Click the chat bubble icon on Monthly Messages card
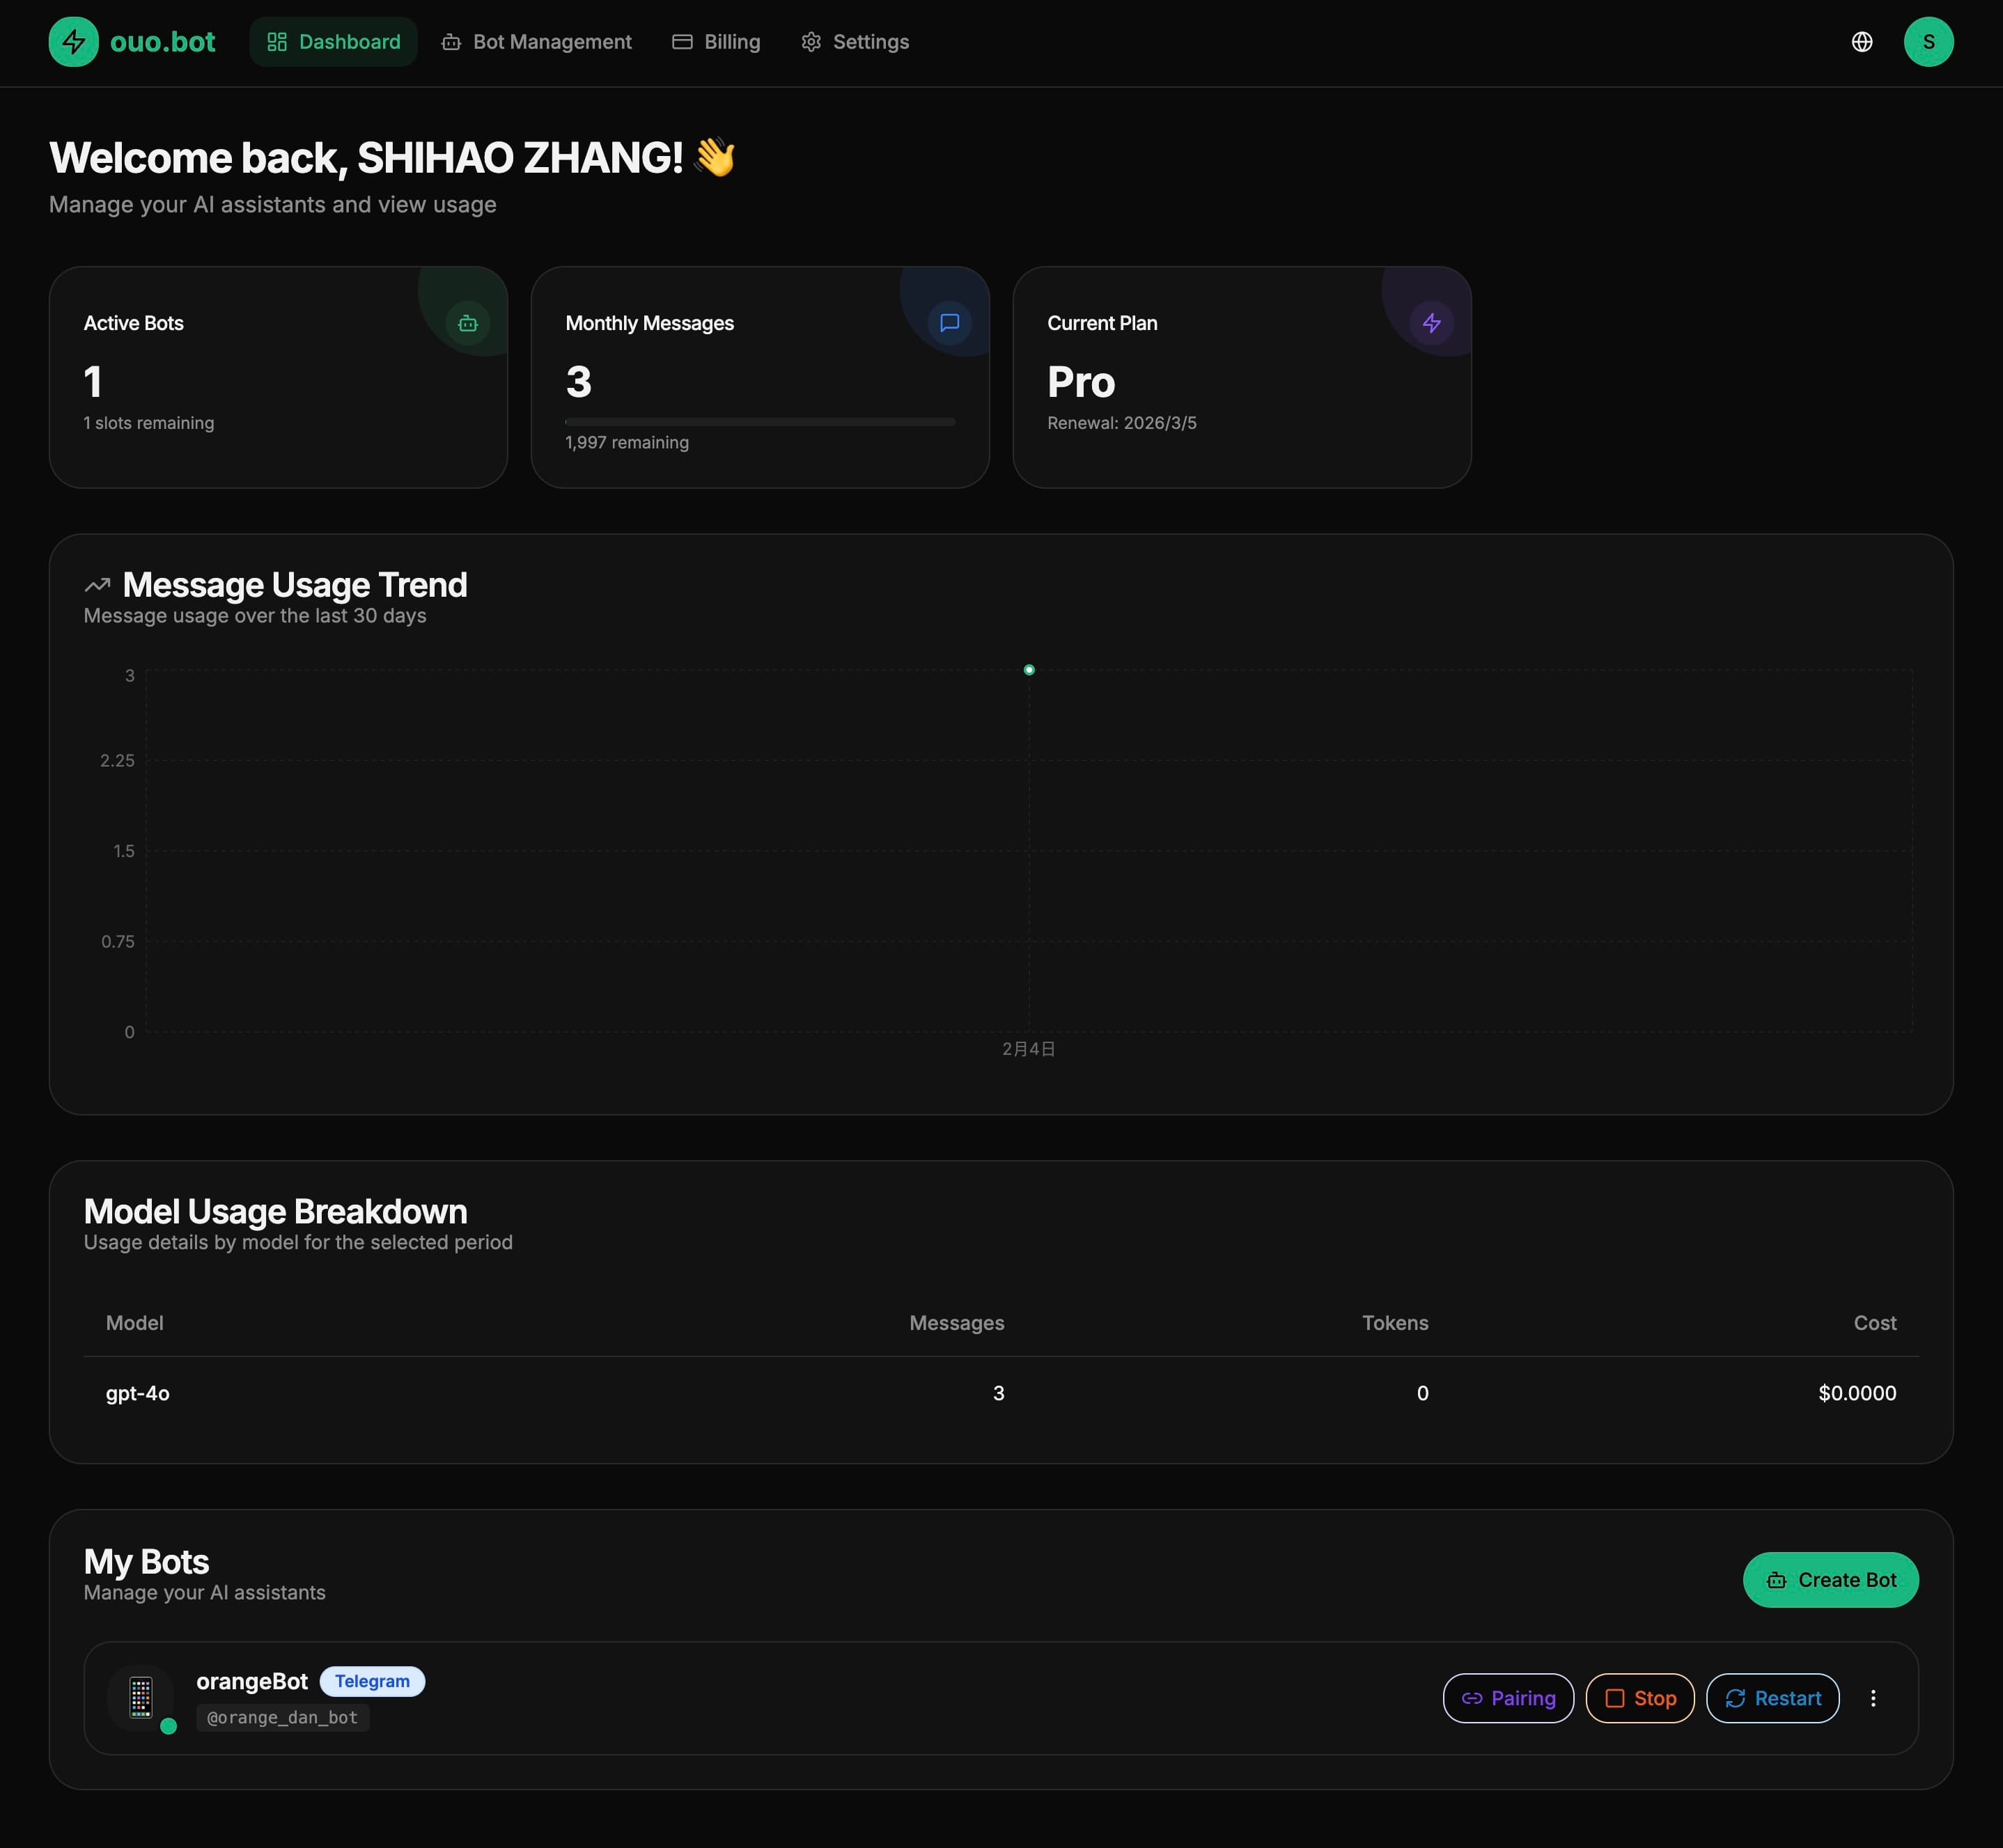This screenshot has height=1848, width=2003. coord(948,323)
